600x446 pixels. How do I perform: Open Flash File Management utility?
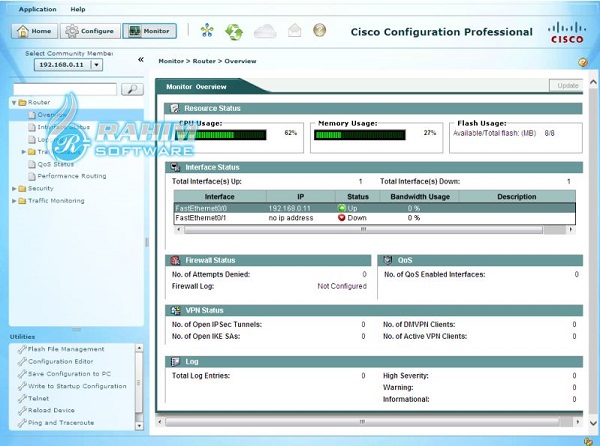[66, 349]
